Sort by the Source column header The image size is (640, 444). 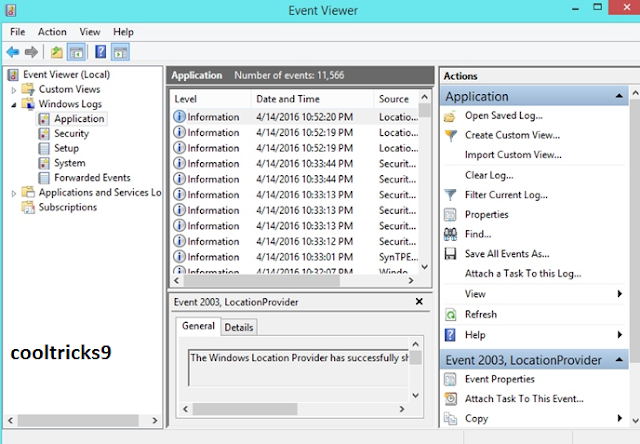396,99
